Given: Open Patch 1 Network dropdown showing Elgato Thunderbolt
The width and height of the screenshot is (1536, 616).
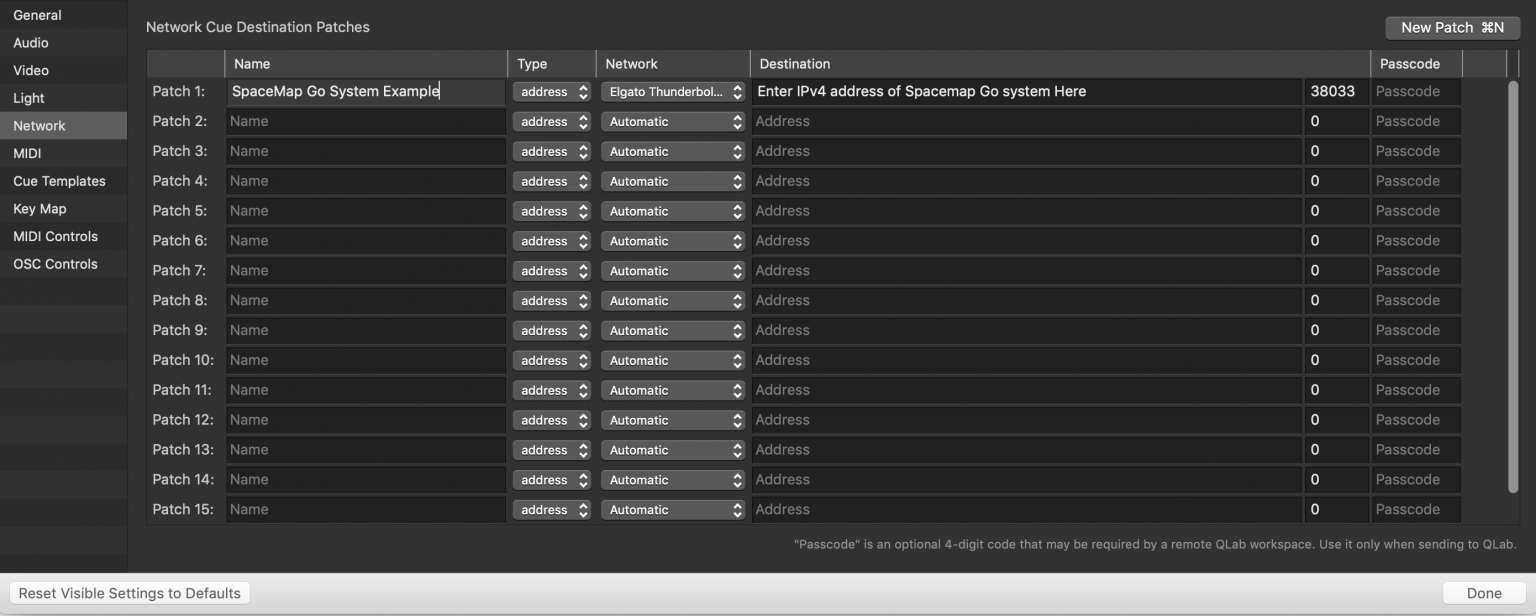Looking at the screenshot, I should 673,92.
